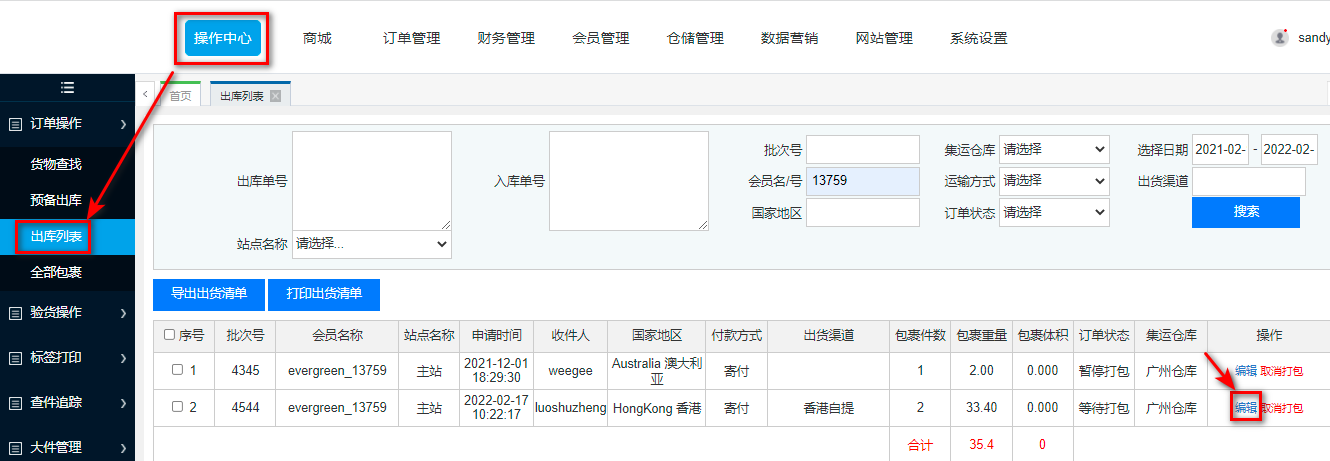
Task: Open the 财务管理 top menu
Action: pyautogui.click(x=506, y=38)
